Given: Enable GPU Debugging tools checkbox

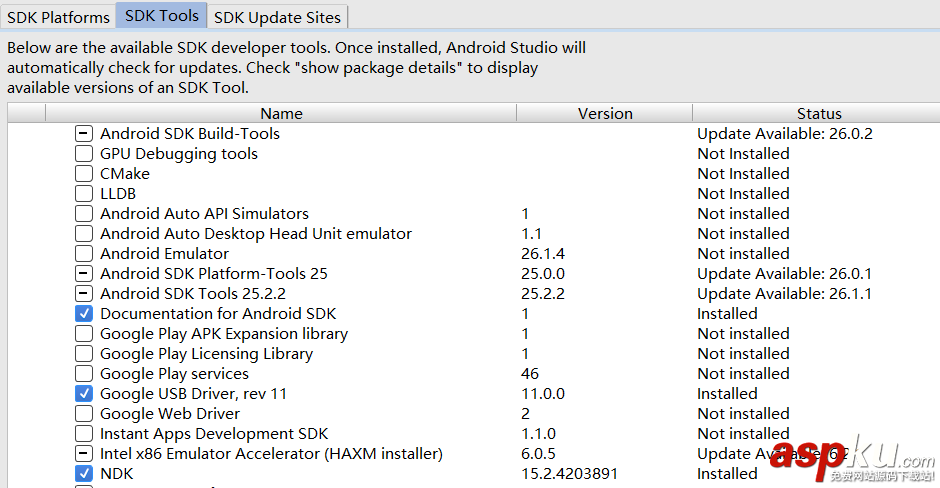Looking at the screenshot, I should [84, 153].
